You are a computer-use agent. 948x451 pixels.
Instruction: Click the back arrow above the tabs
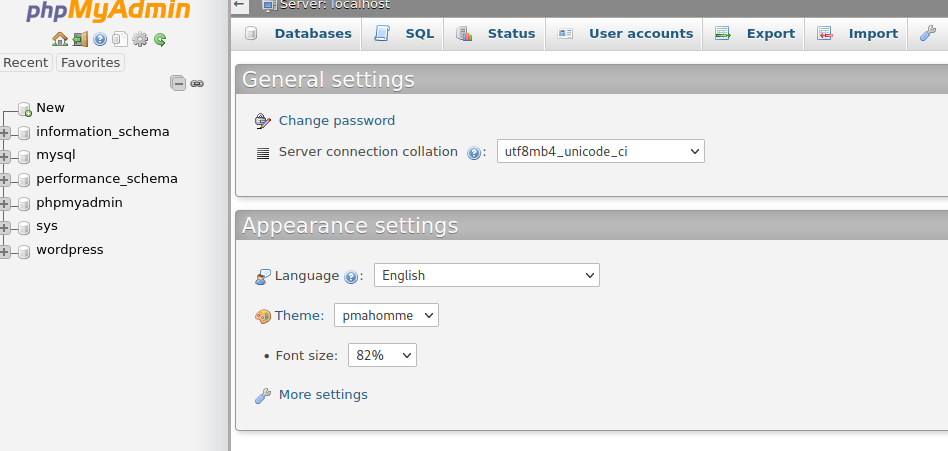(239, 4)
